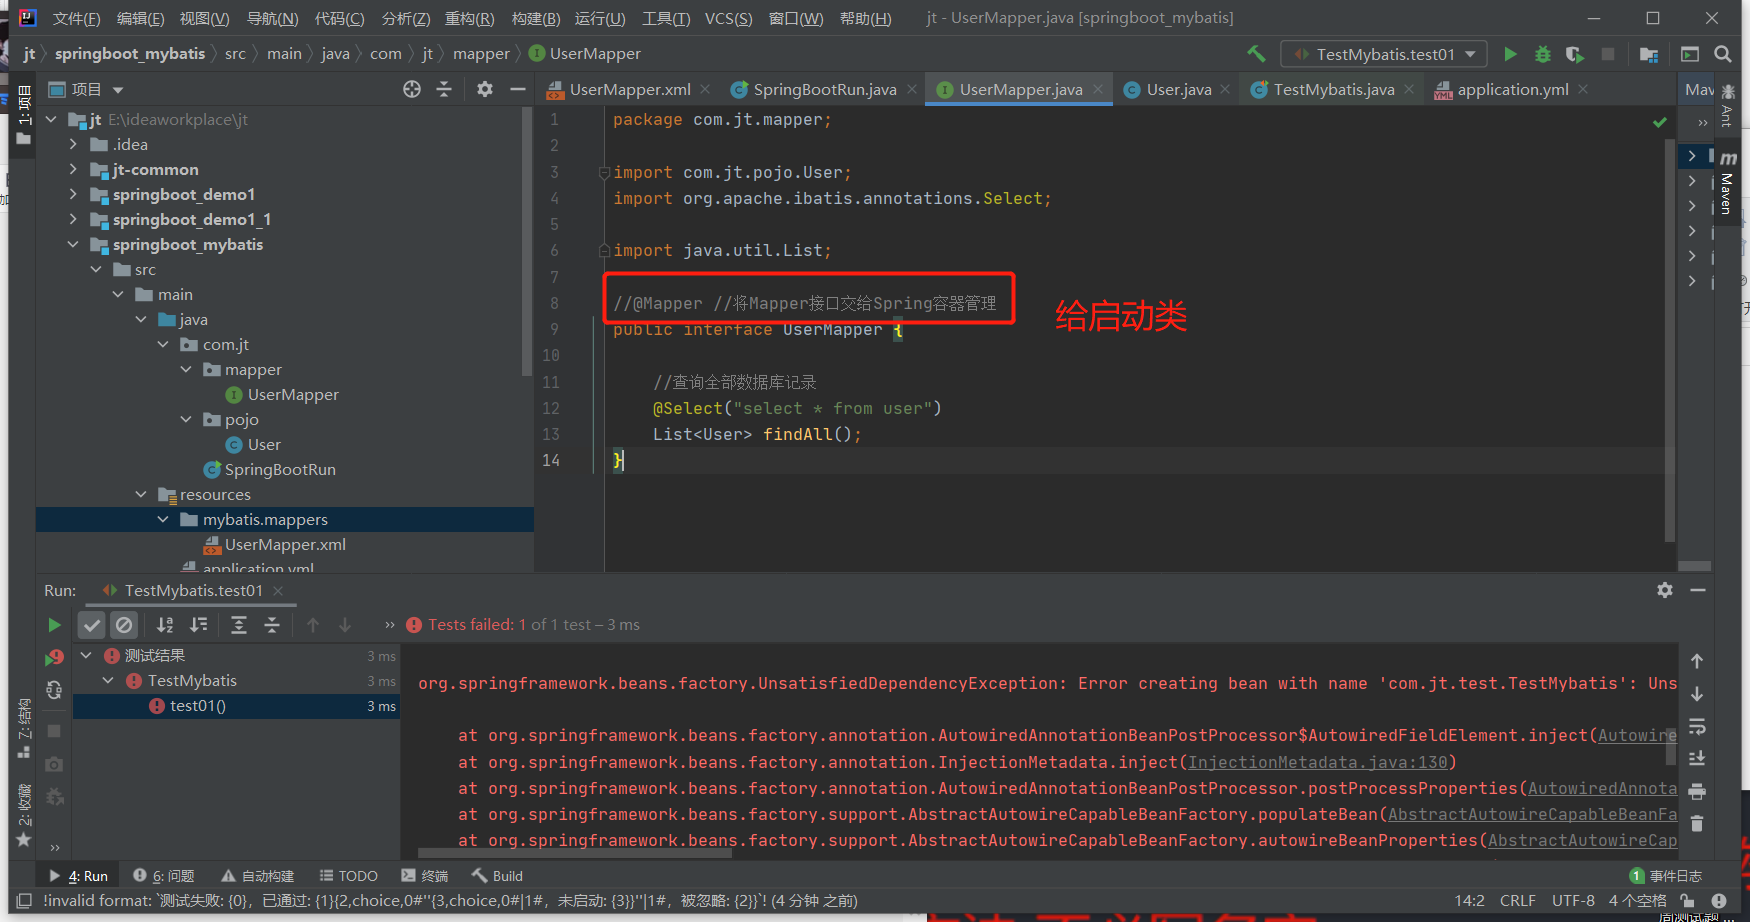Print console output with printer icon
Image resolution: width=1750 pixels, height=922 pixels.
pyautogui.click(x=1697, y=792)
